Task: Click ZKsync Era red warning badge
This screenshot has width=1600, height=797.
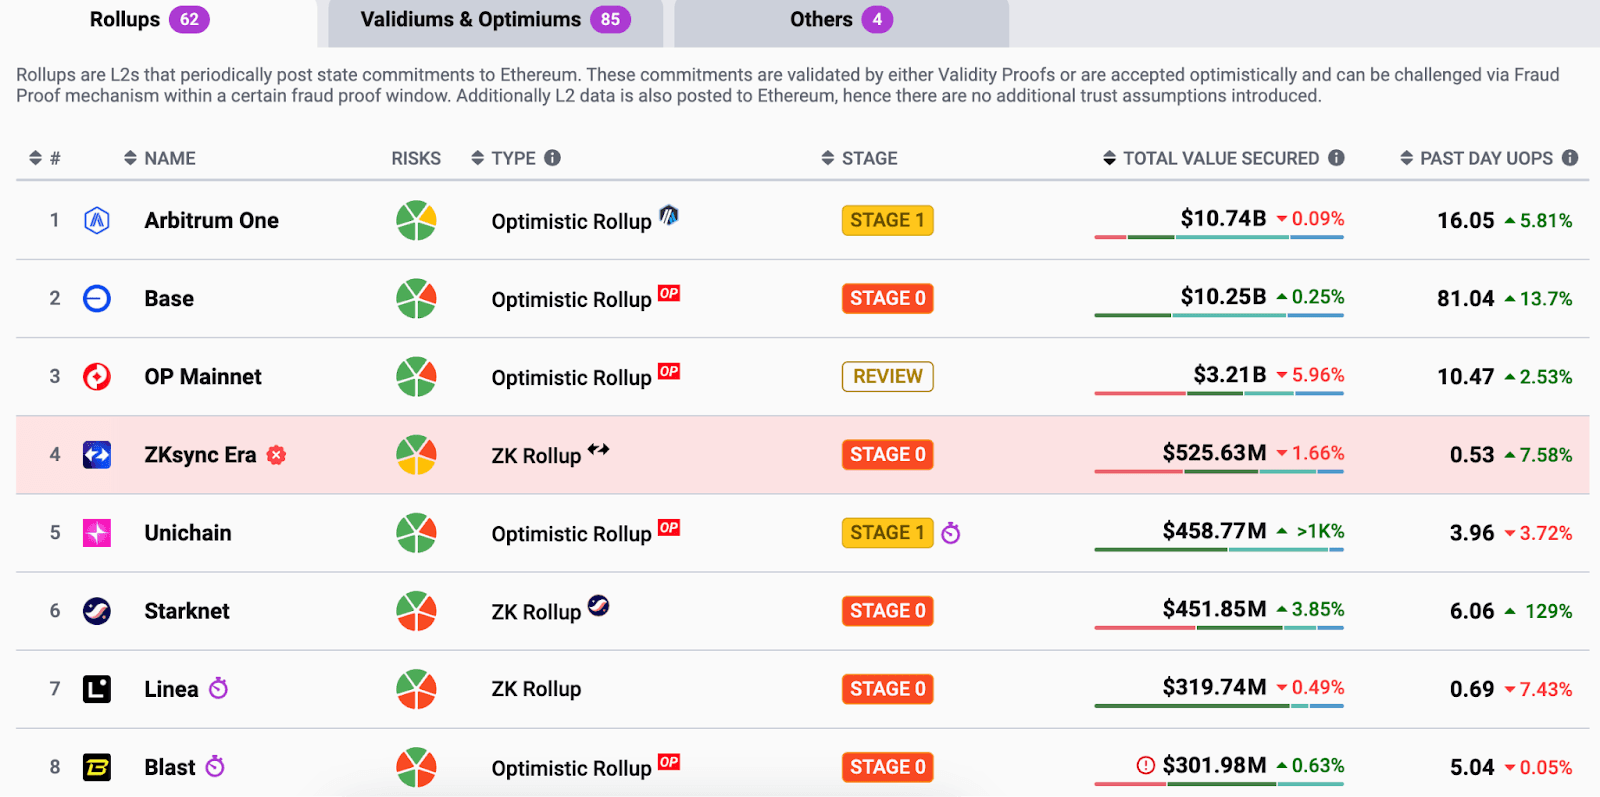Action: 277,455
